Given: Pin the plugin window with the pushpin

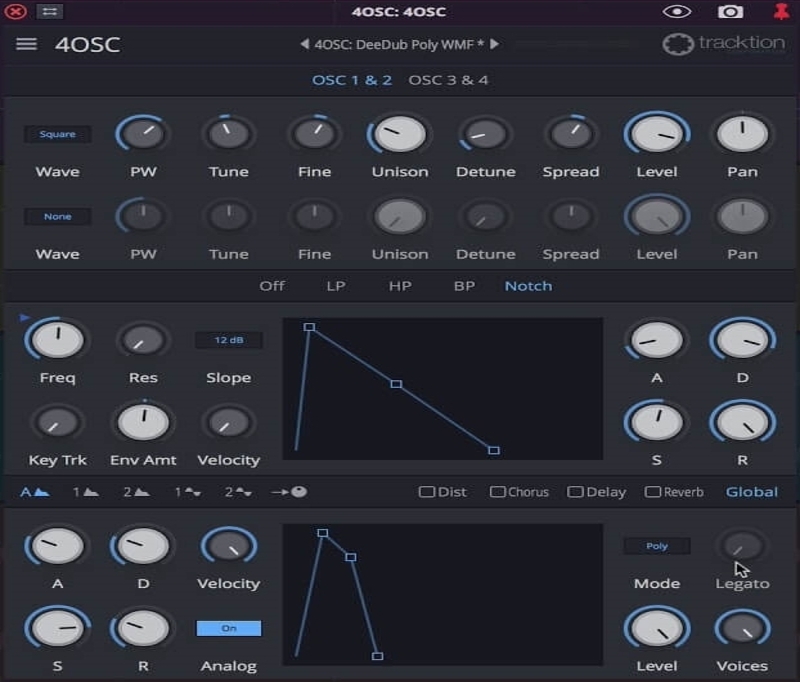Looking at the screenshot, I should pyautogui.click(x=781, y=11).
